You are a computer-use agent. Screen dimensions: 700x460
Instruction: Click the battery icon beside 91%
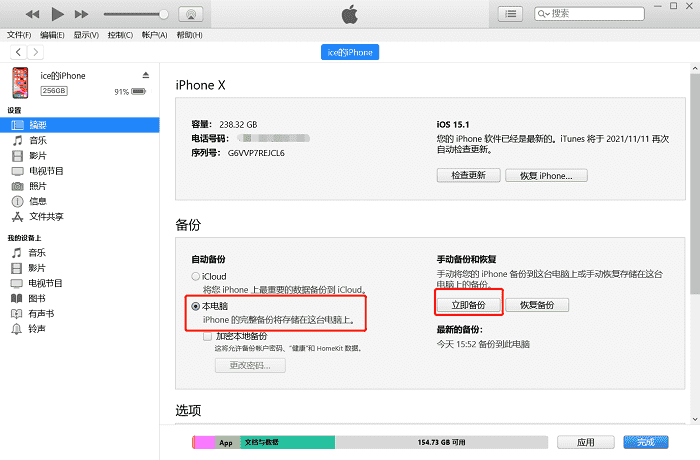pyautogui.click(x=138, y=91)
